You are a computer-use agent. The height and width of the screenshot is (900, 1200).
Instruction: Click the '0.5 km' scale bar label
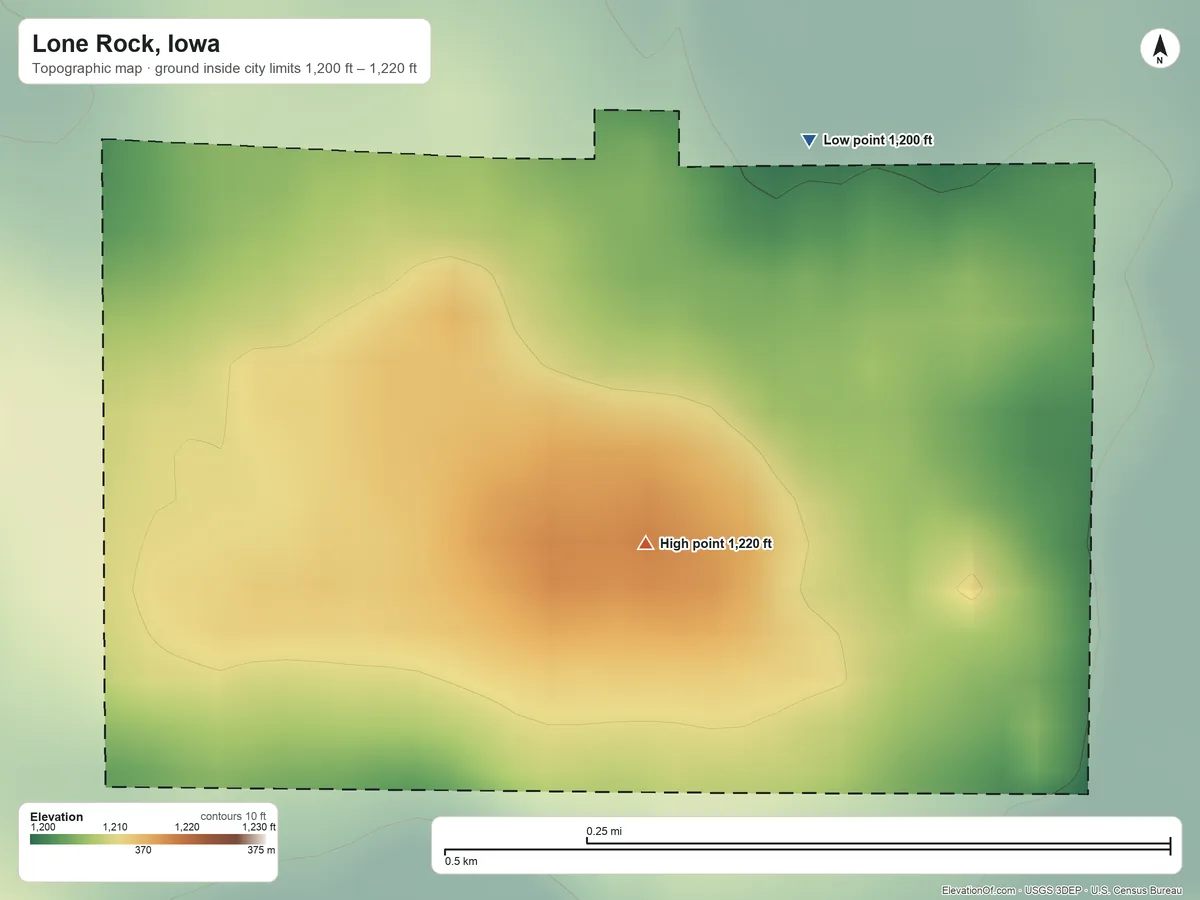pos(461,861)
